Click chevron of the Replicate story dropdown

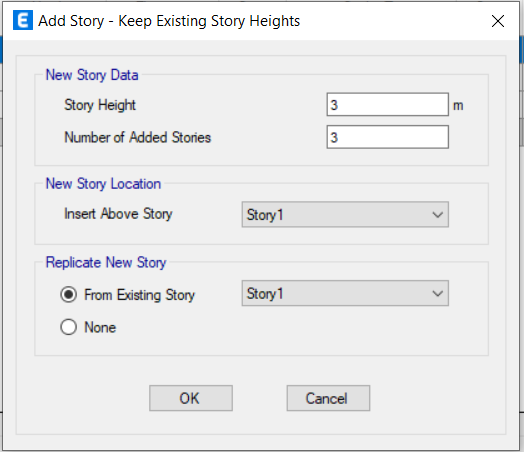pos(437,294)
